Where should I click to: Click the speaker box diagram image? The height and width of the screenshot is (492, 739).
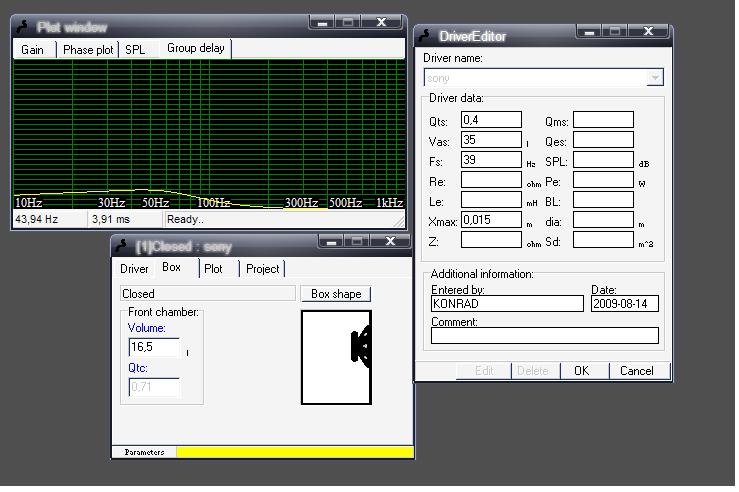click(337, 357)
